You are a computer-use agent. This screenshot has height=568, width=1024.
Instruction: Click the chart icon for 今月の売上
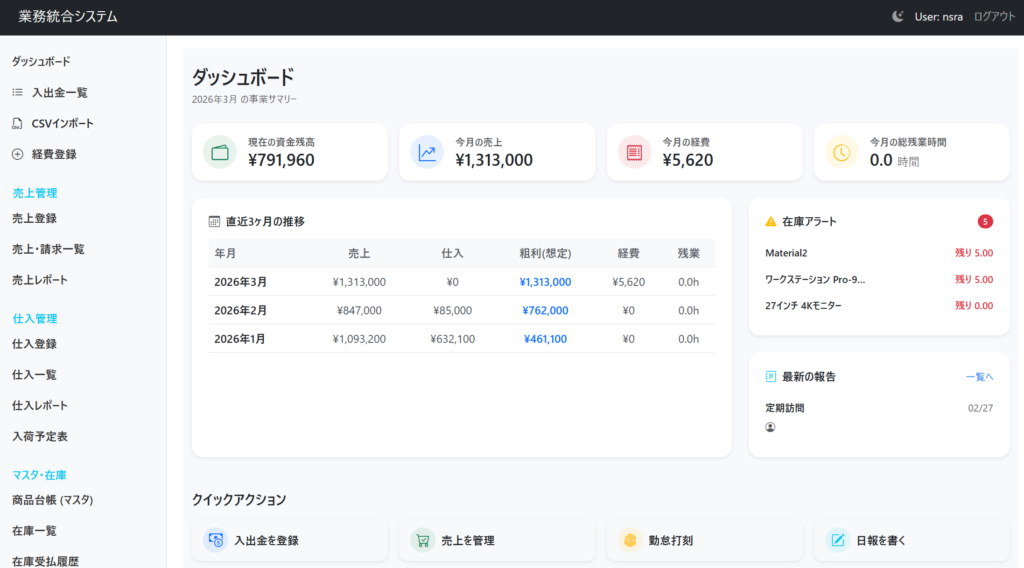tap(427, 152)
